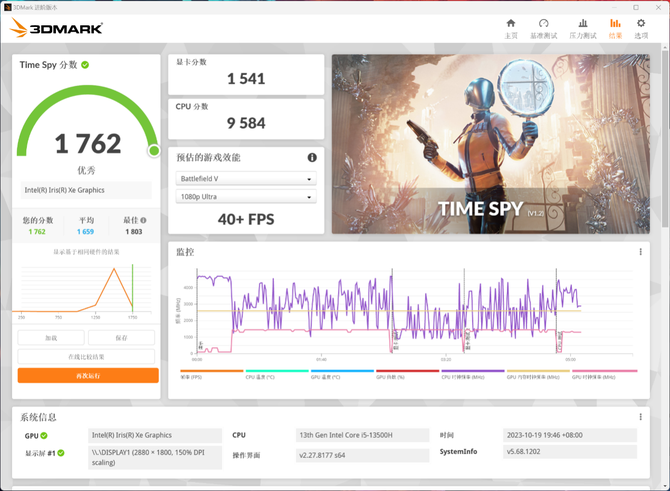Click info icon in estimated game performance
Image resolution: width=670 pixels, height=491 pixels.
click(x=312, y=158)
